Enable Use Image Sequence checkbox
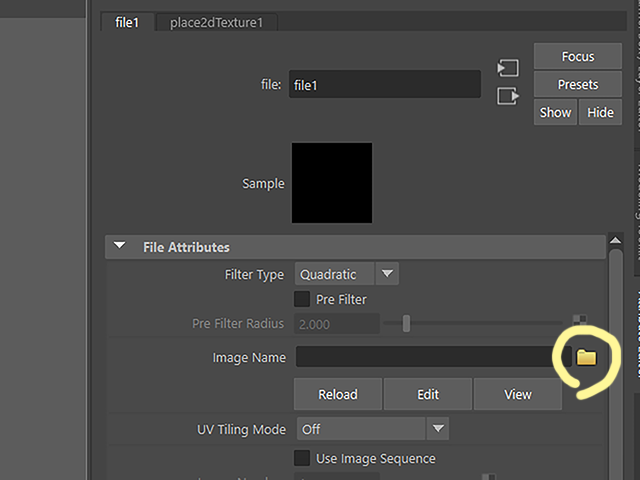Screen dimensions: 640x480 (x=302, y=458)
